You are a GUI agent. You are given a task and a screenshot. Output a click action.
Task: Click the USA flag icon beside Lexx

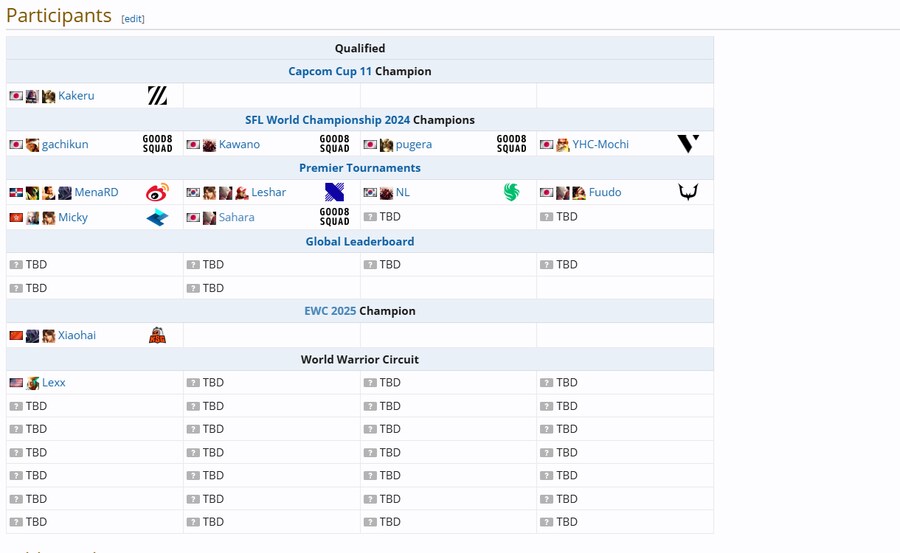tap(16, 383)
